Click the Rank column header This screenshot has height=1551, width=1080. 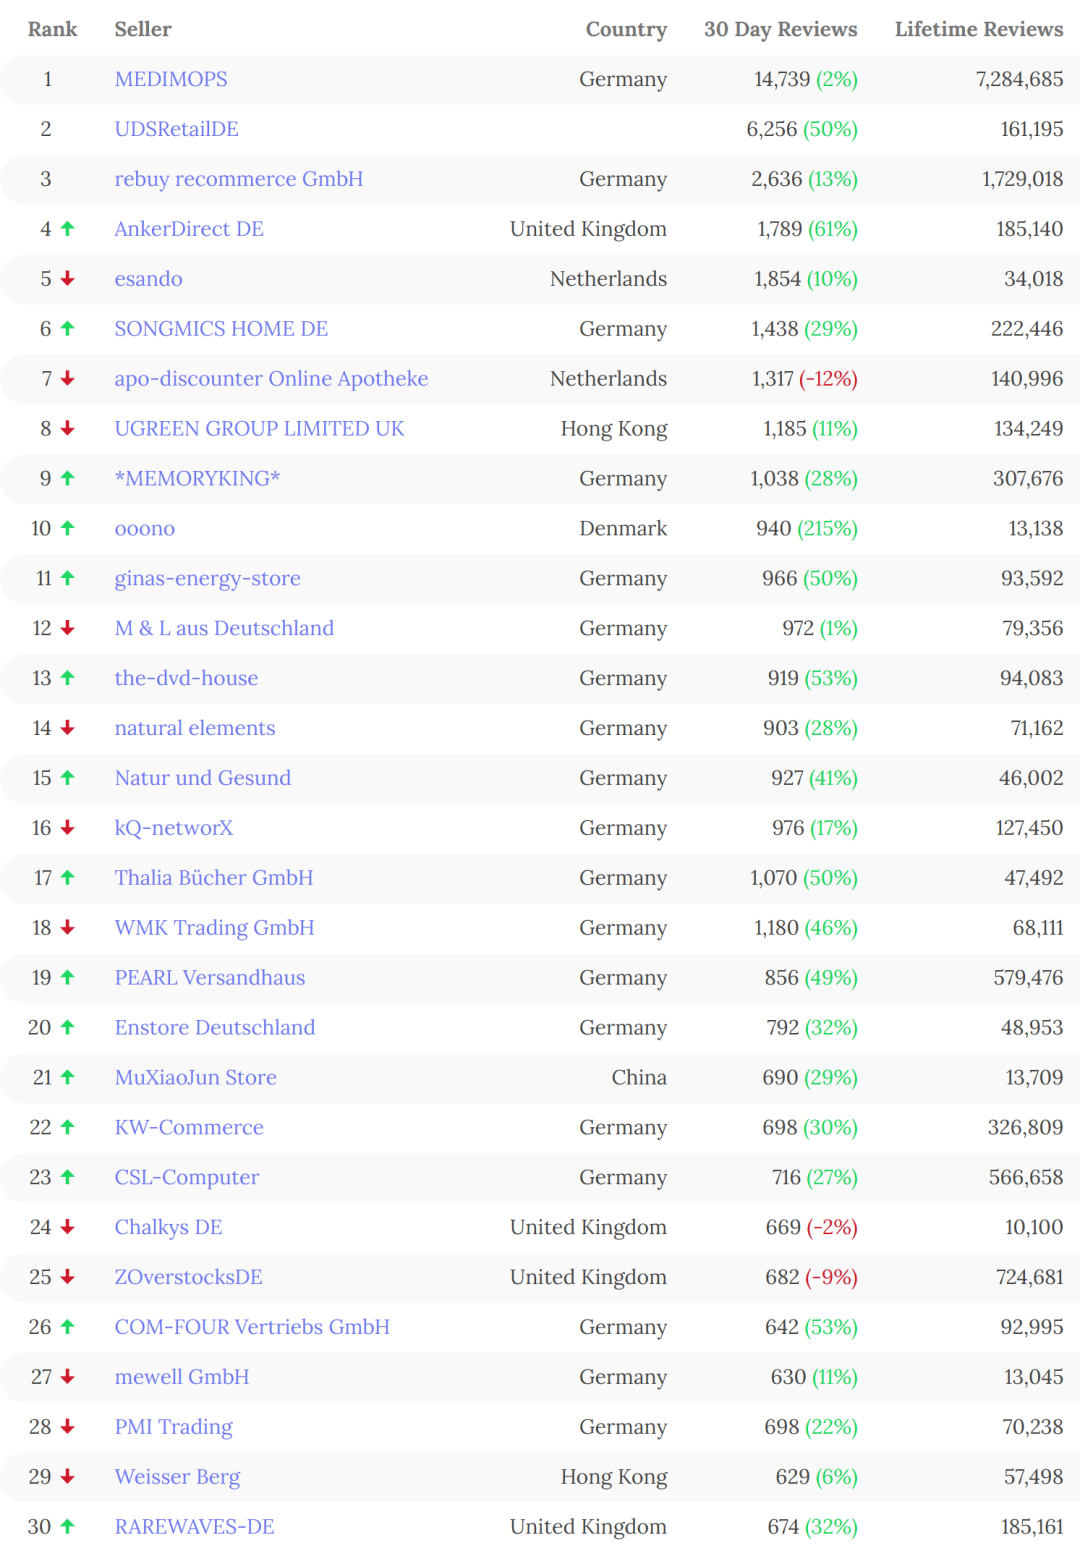pyautogui.click(x=52, y=29)
